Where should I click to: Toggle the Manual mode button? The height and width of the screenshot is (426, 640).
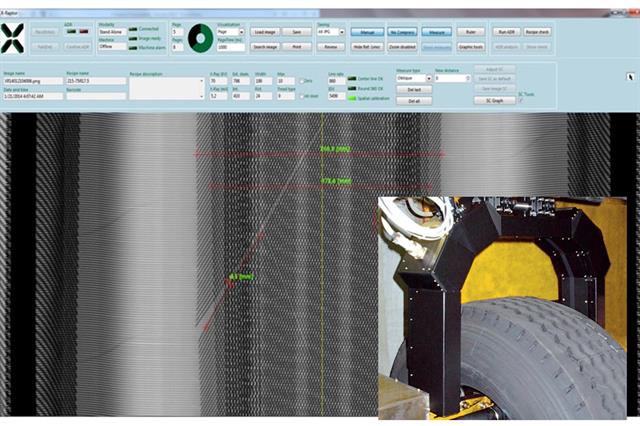coord(367,32)
